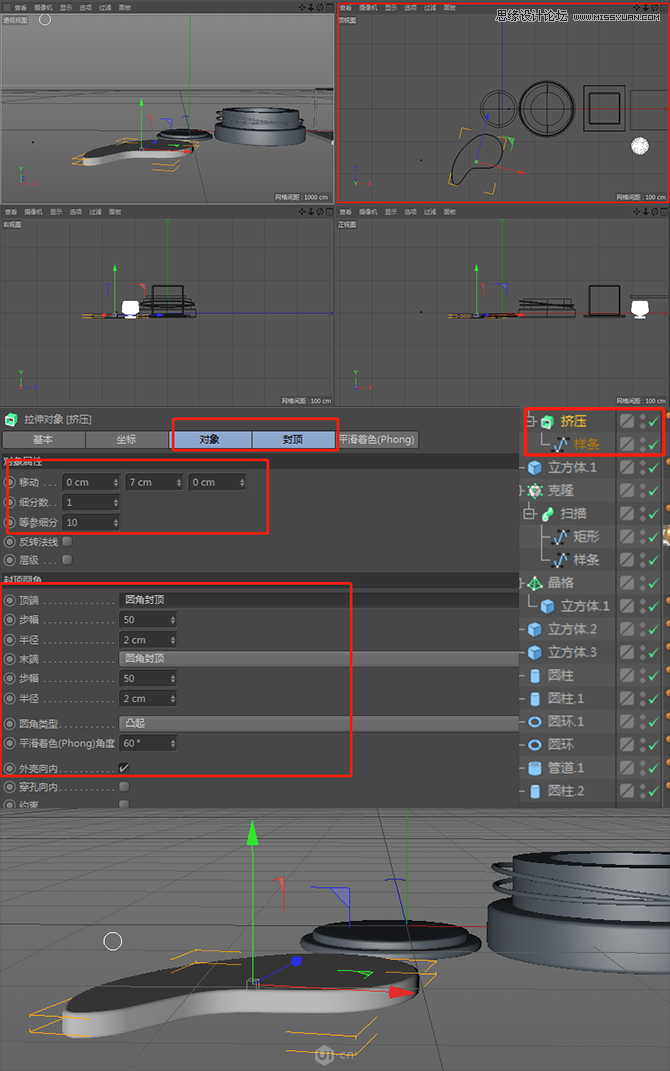Select the 立方体.2 cube icon
This screenshot has height=1071, width=670.
coord(534,629)
